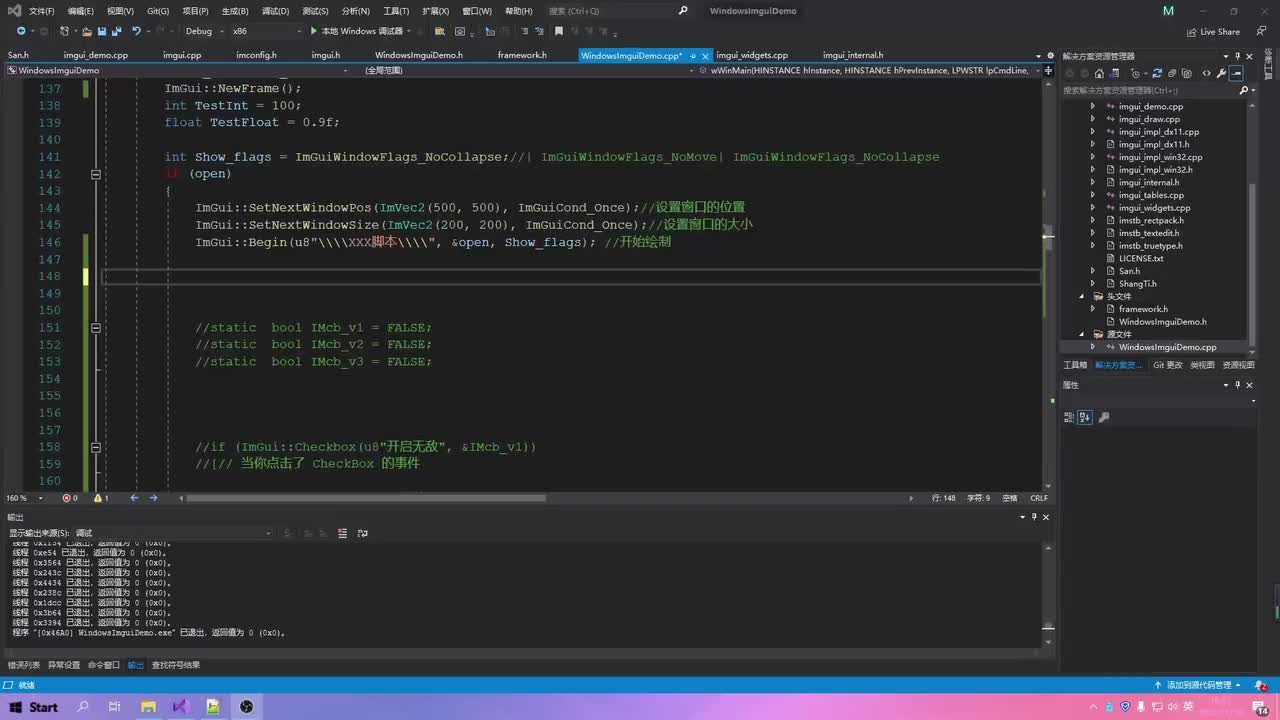
Task: Click the next issue navigation arrow
Action: 153,498
